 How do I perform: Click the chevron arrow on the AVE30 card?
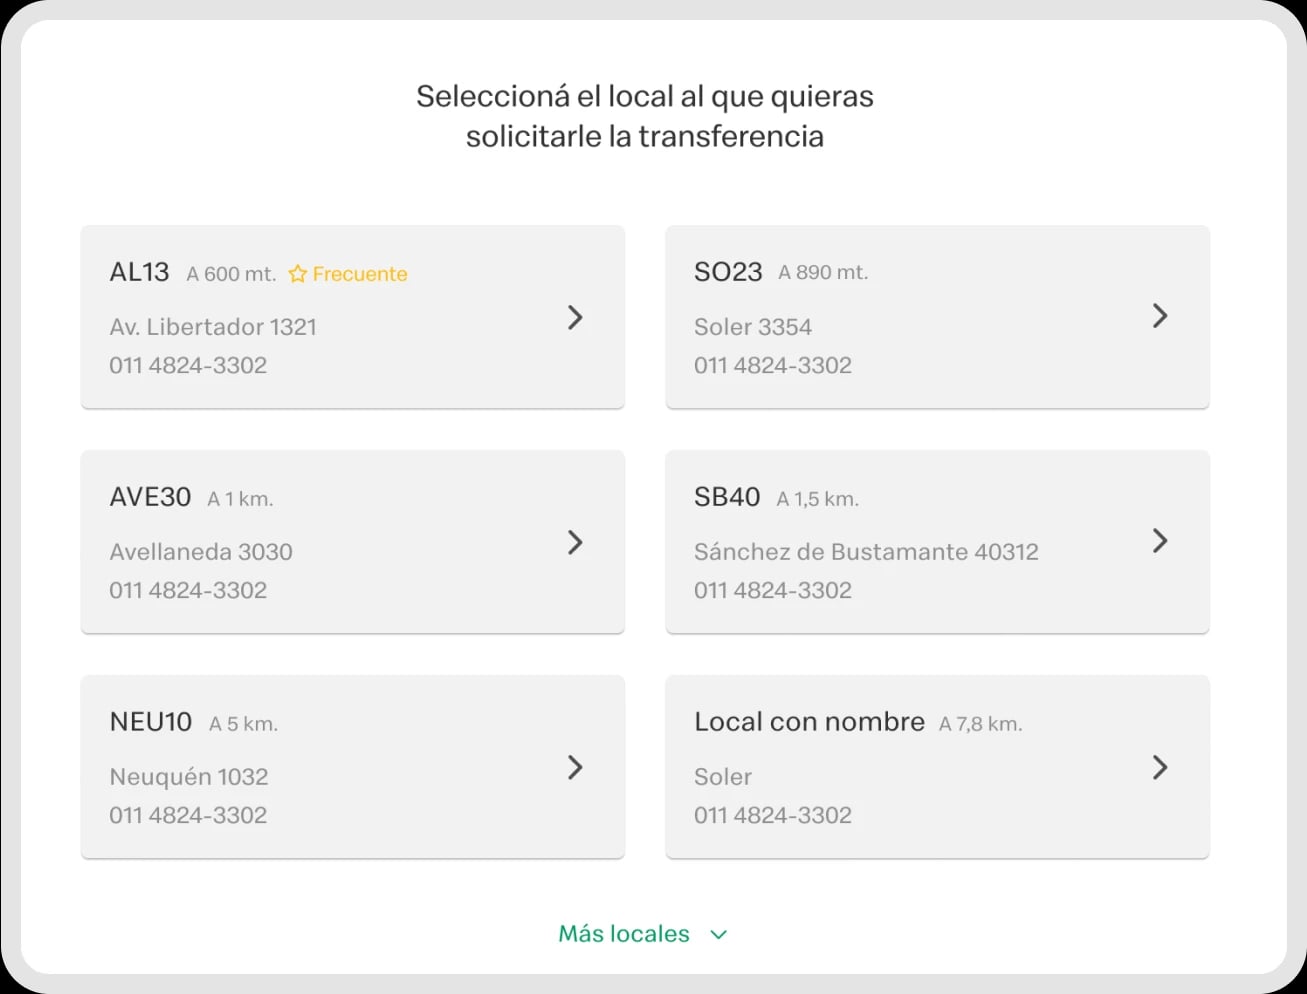576,543
